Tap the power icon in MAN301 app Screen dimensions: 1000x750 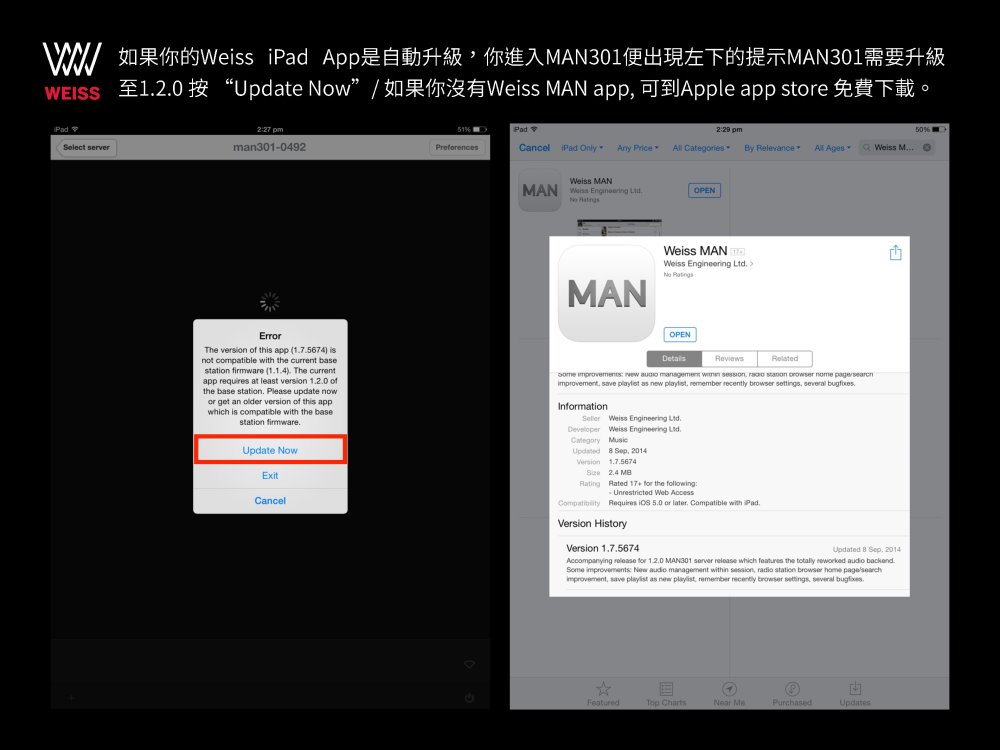point(469,697)
